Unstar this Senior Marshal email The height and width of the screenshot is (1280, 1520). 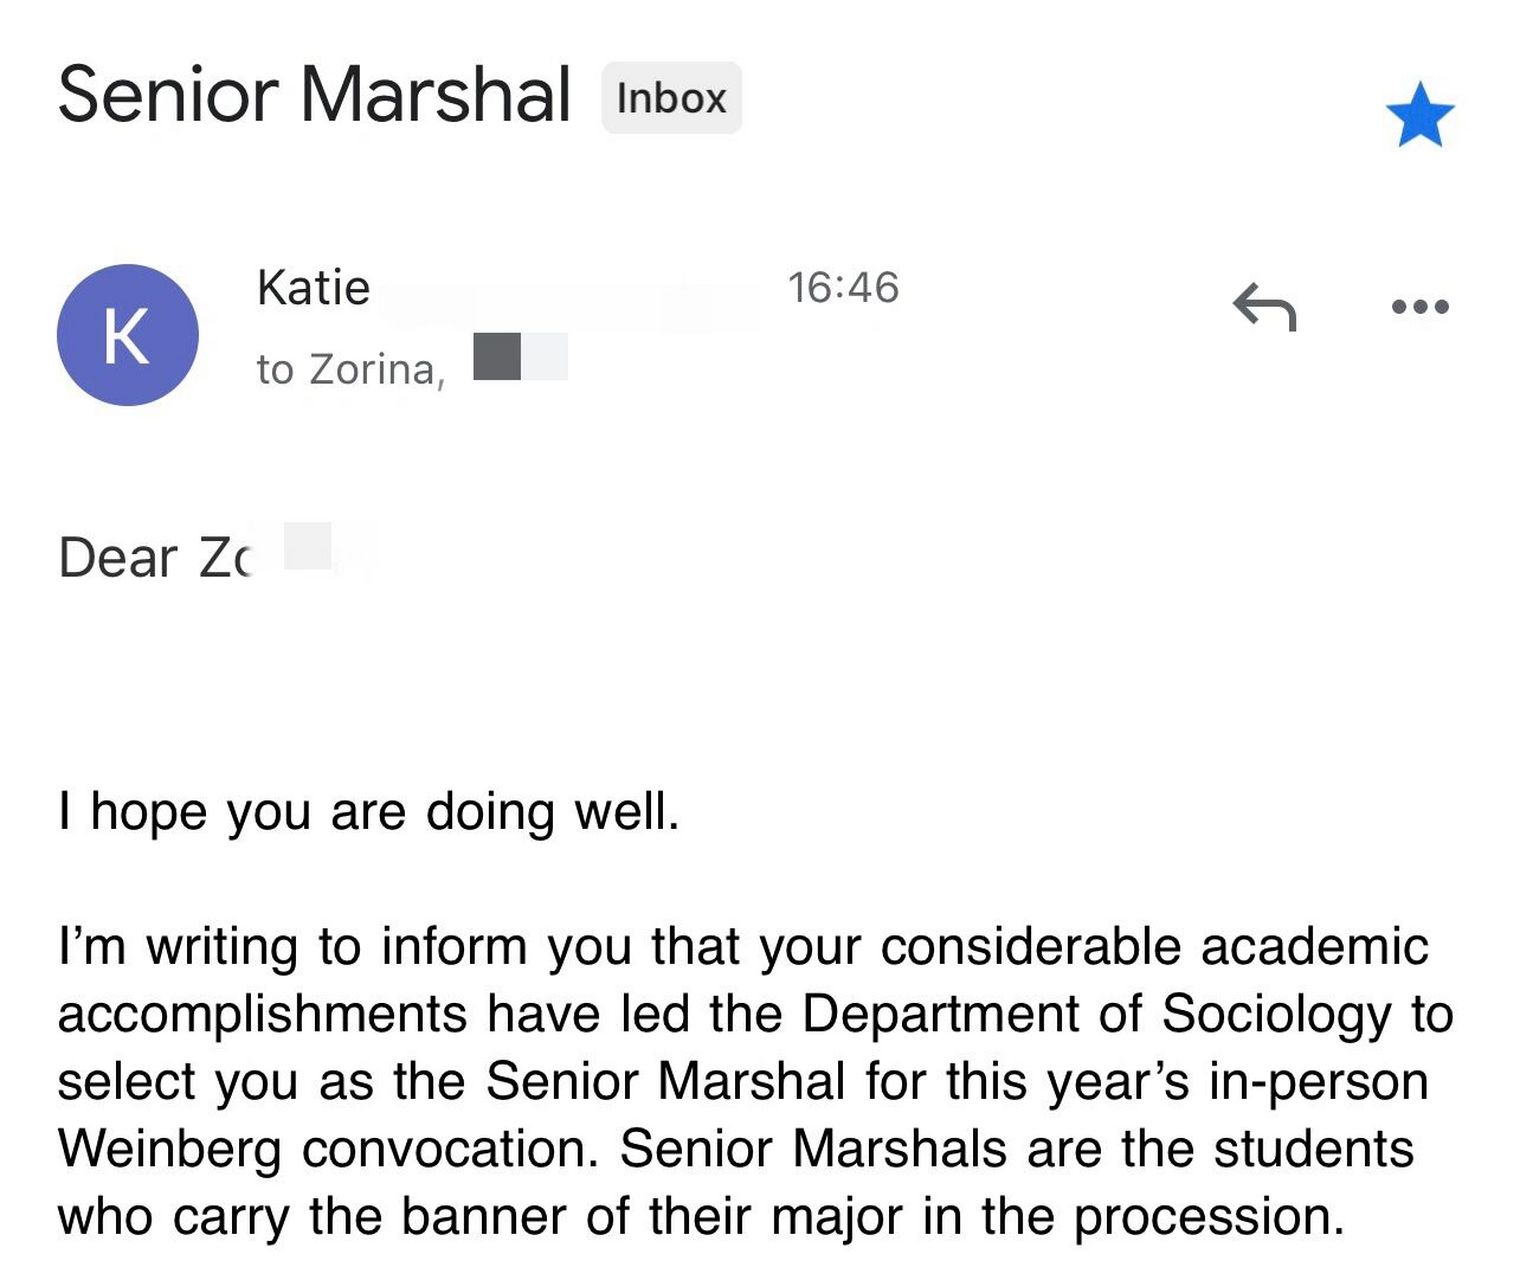click(x=1419, y=115)
